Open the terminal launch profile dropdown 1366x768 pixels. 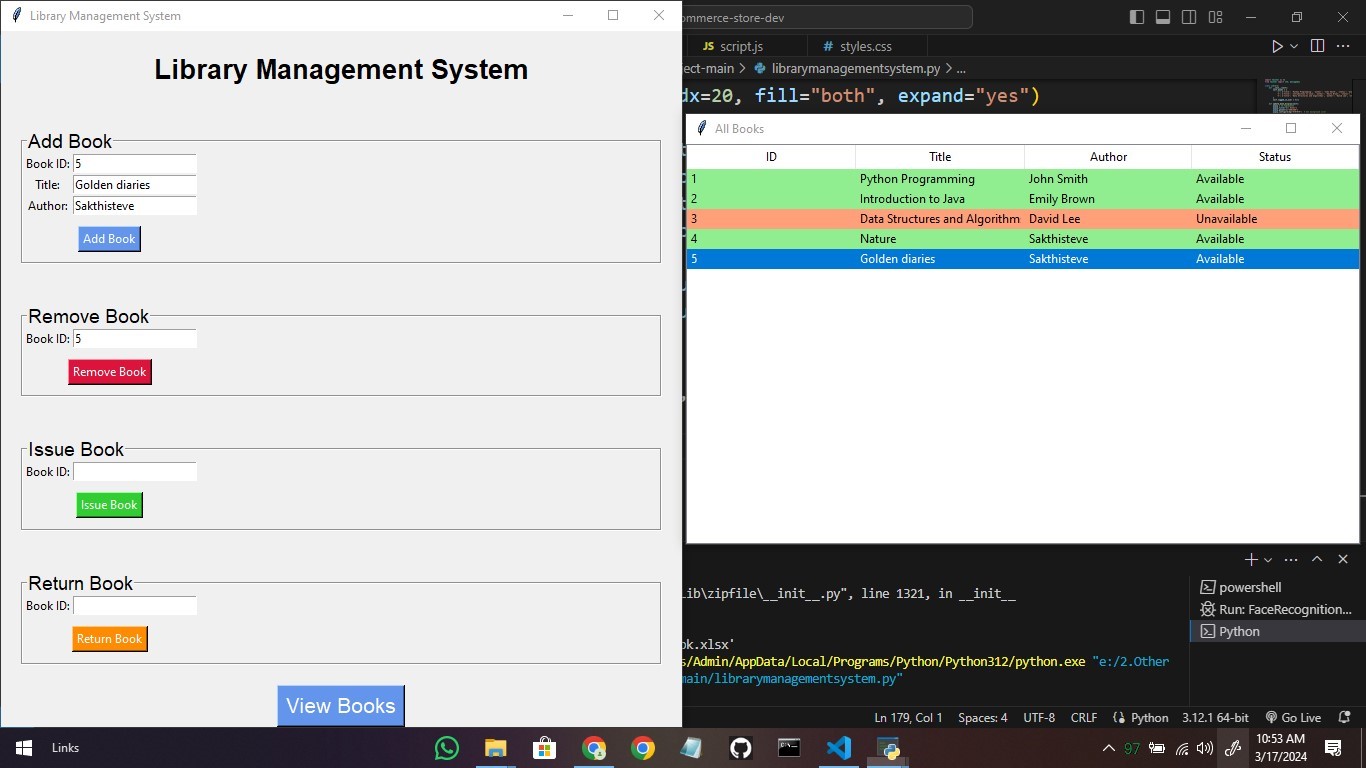click(1268, 560)
